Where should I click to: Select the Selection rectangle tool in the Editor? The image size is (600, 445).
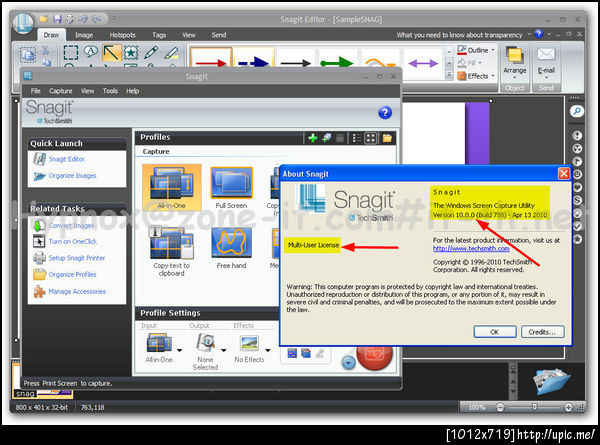(x=71, y=52)
